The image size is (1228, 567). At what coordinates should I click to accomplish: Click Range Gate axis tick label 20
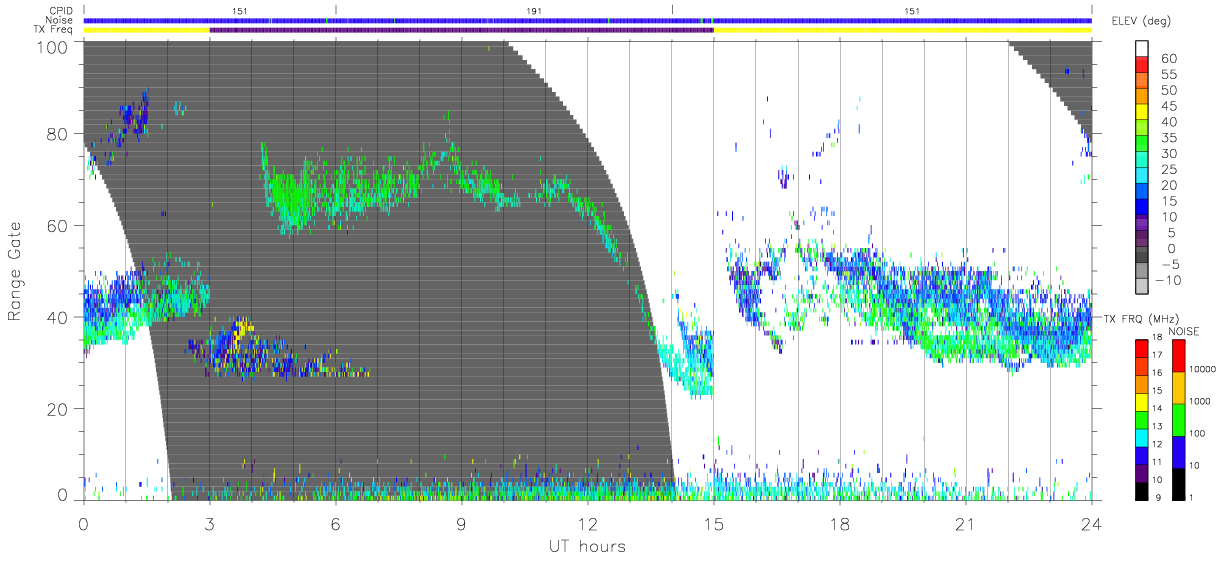[x=58, y=409]
